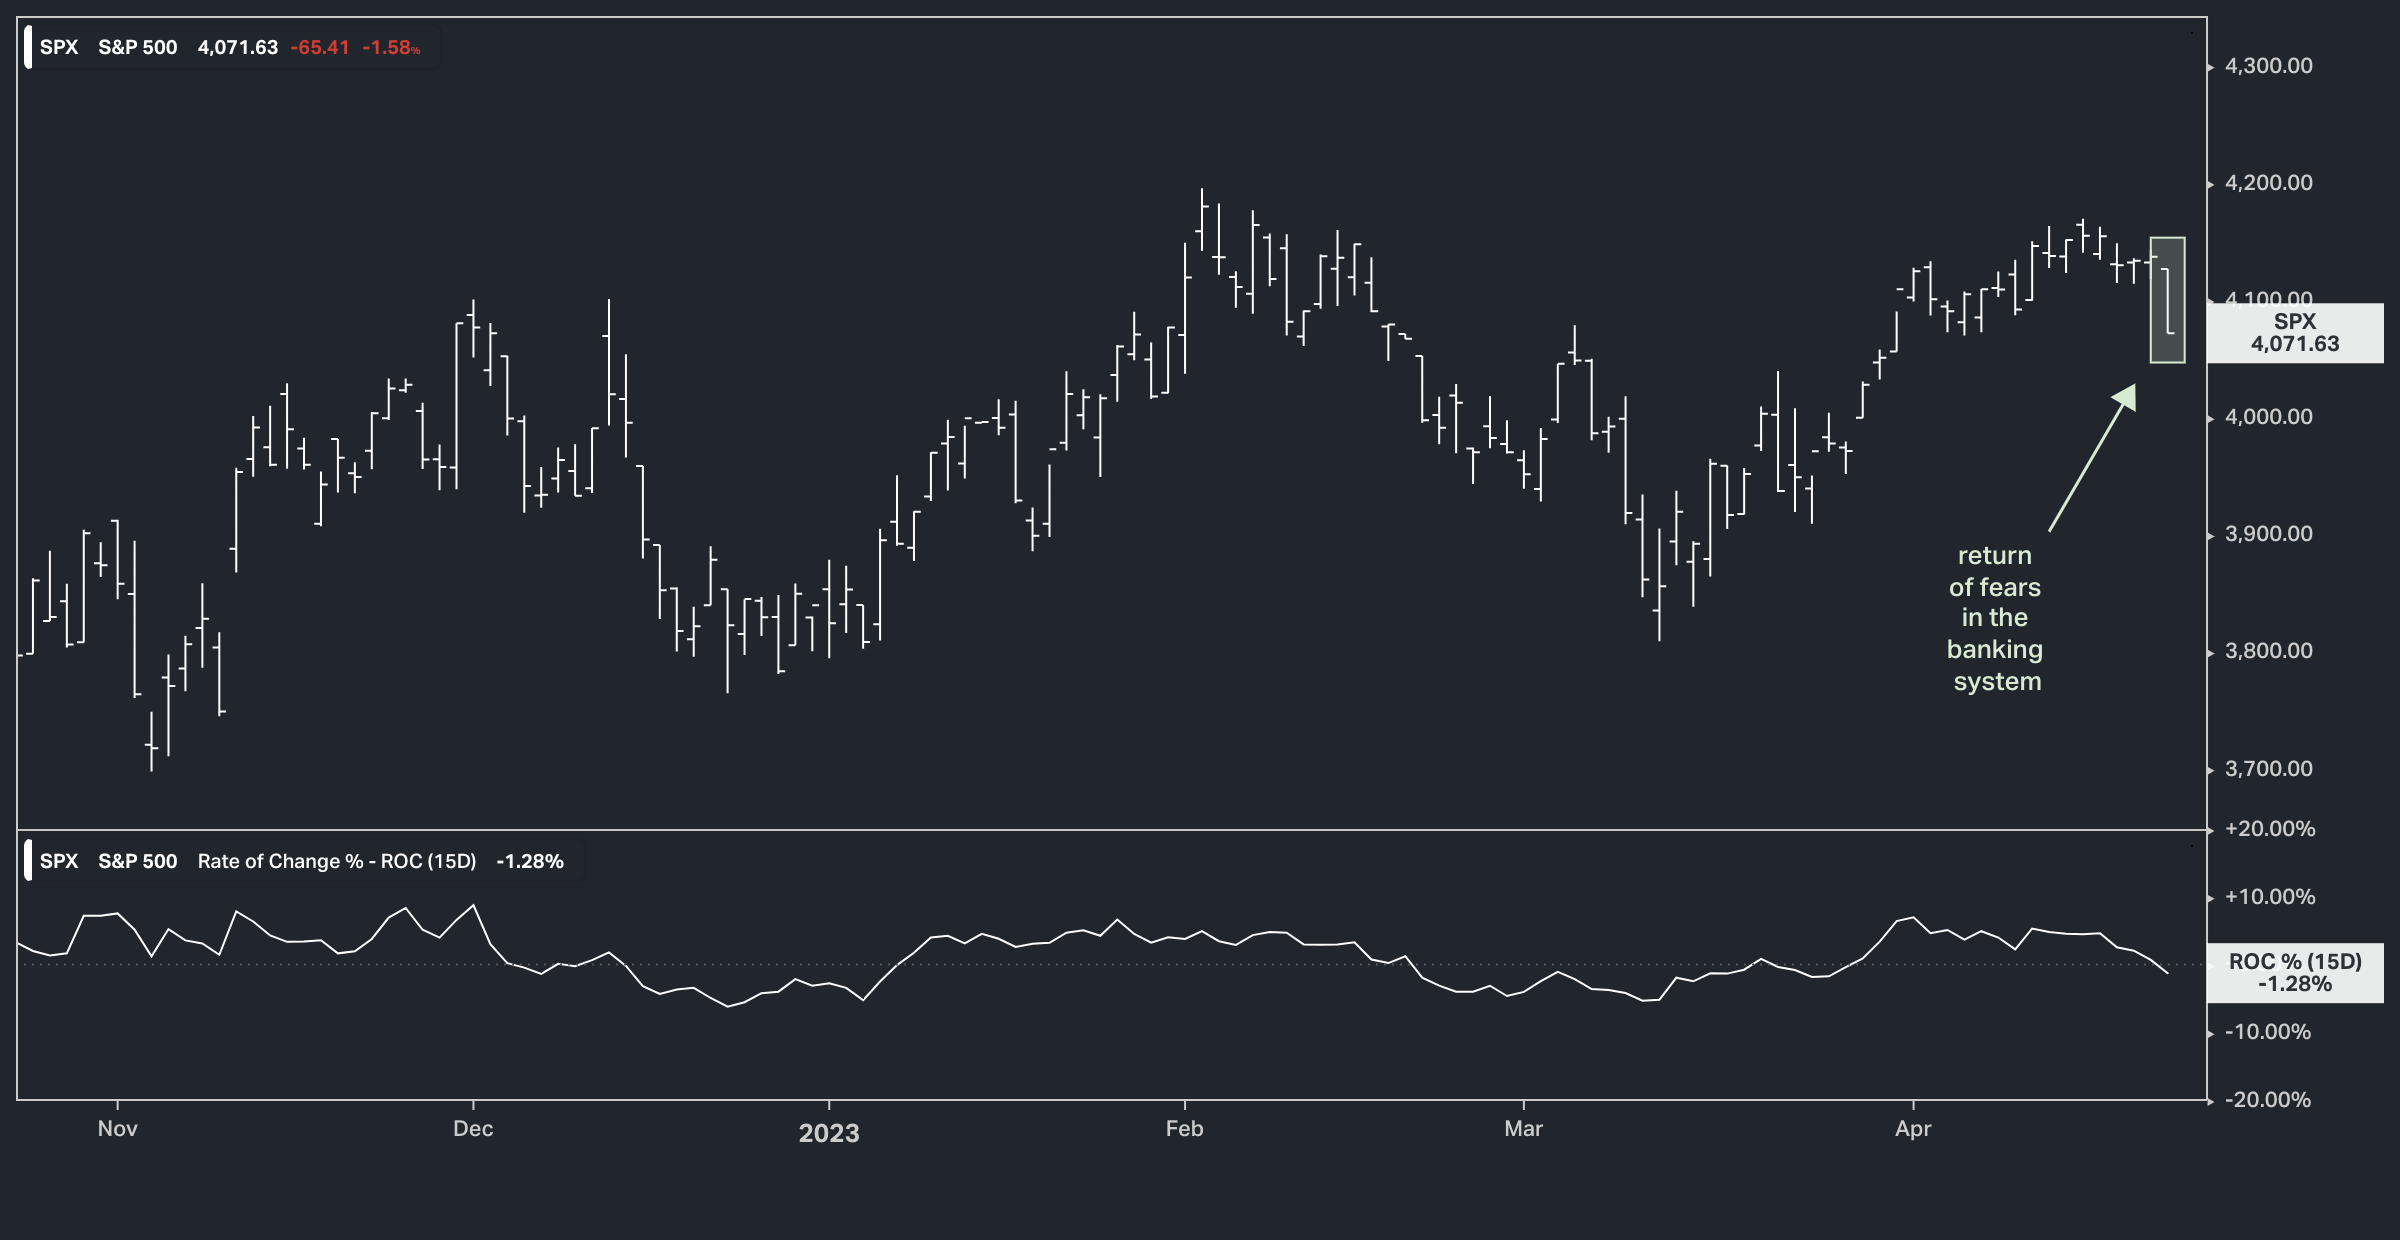Click the -65.41 change value

click(320, 47)
